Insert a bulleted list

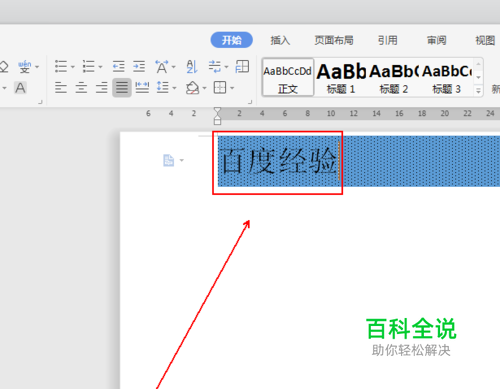coord(61,66)
